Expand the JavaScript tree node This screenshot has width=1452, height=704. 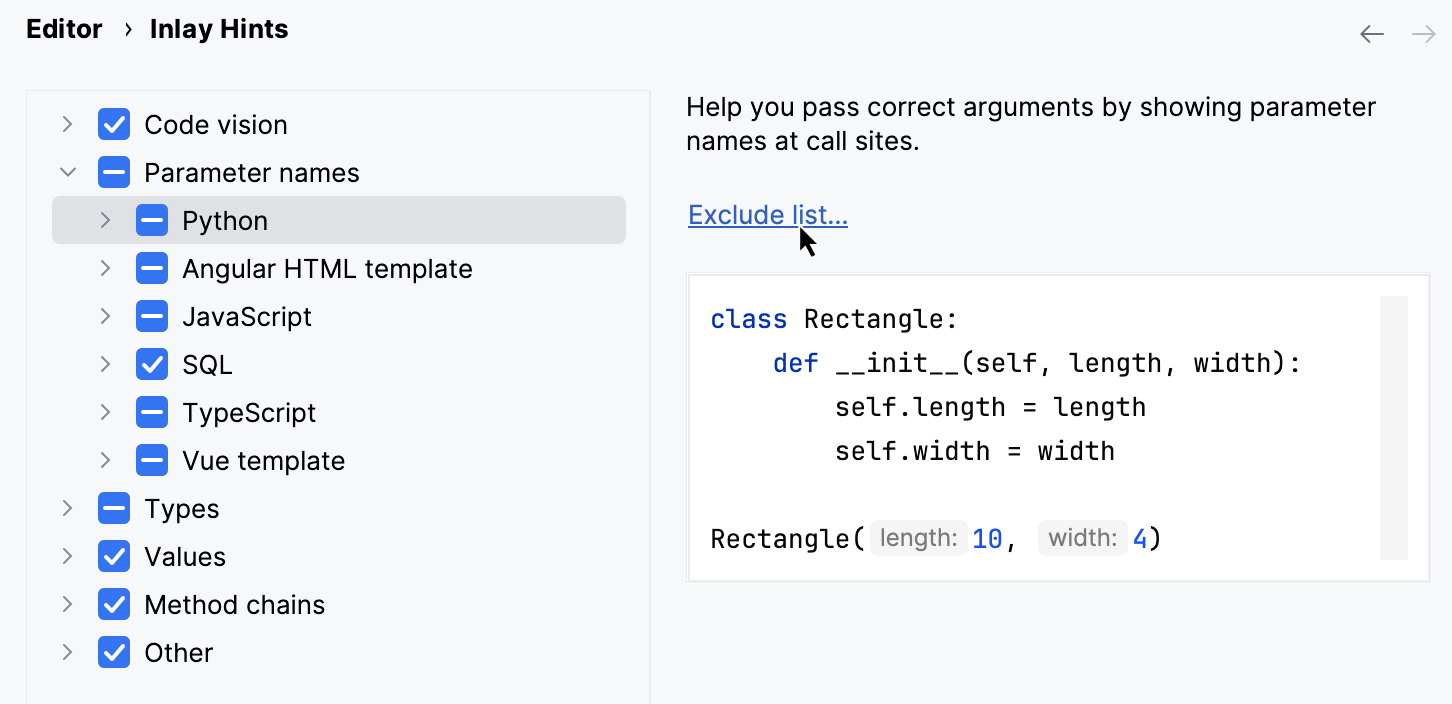105,316
